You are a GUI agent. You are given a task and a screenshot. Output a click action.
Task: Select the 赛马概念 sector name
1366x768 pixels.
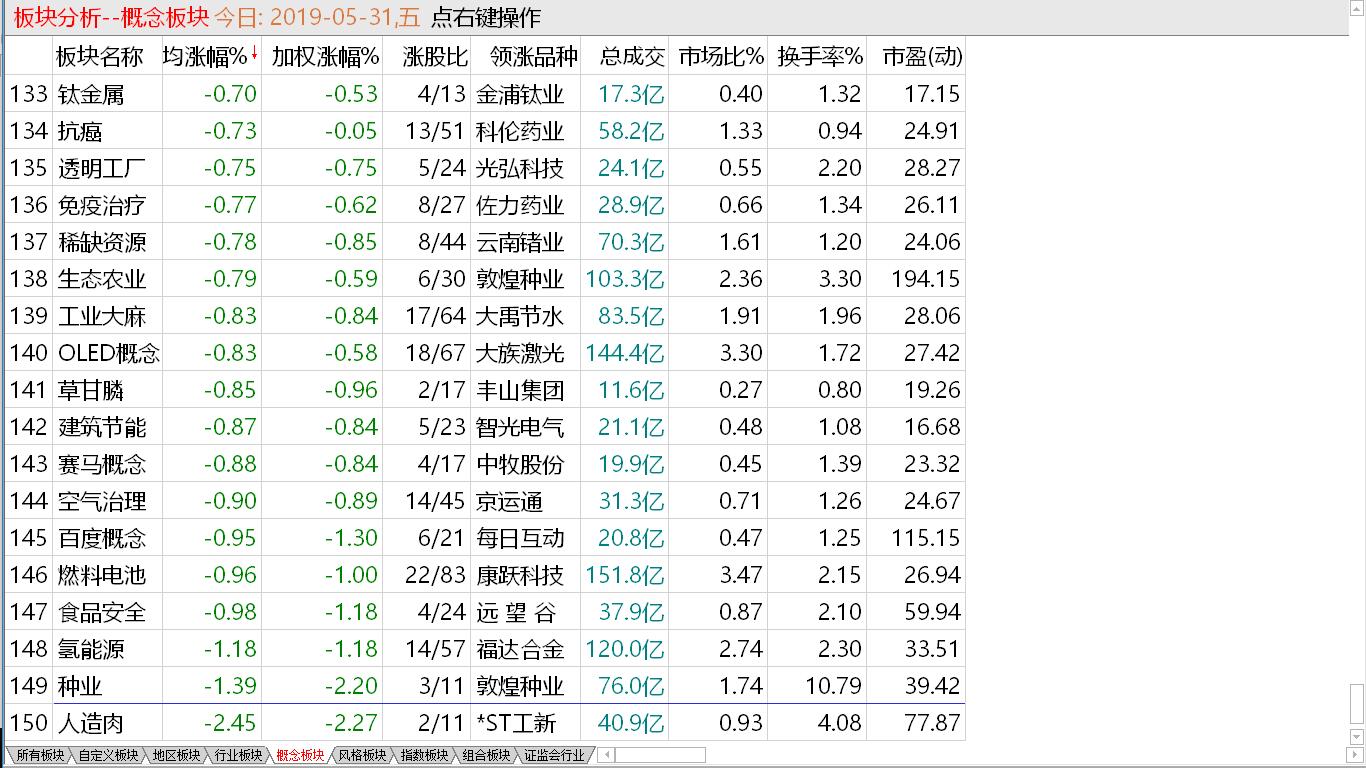click(x=102, y=464)
